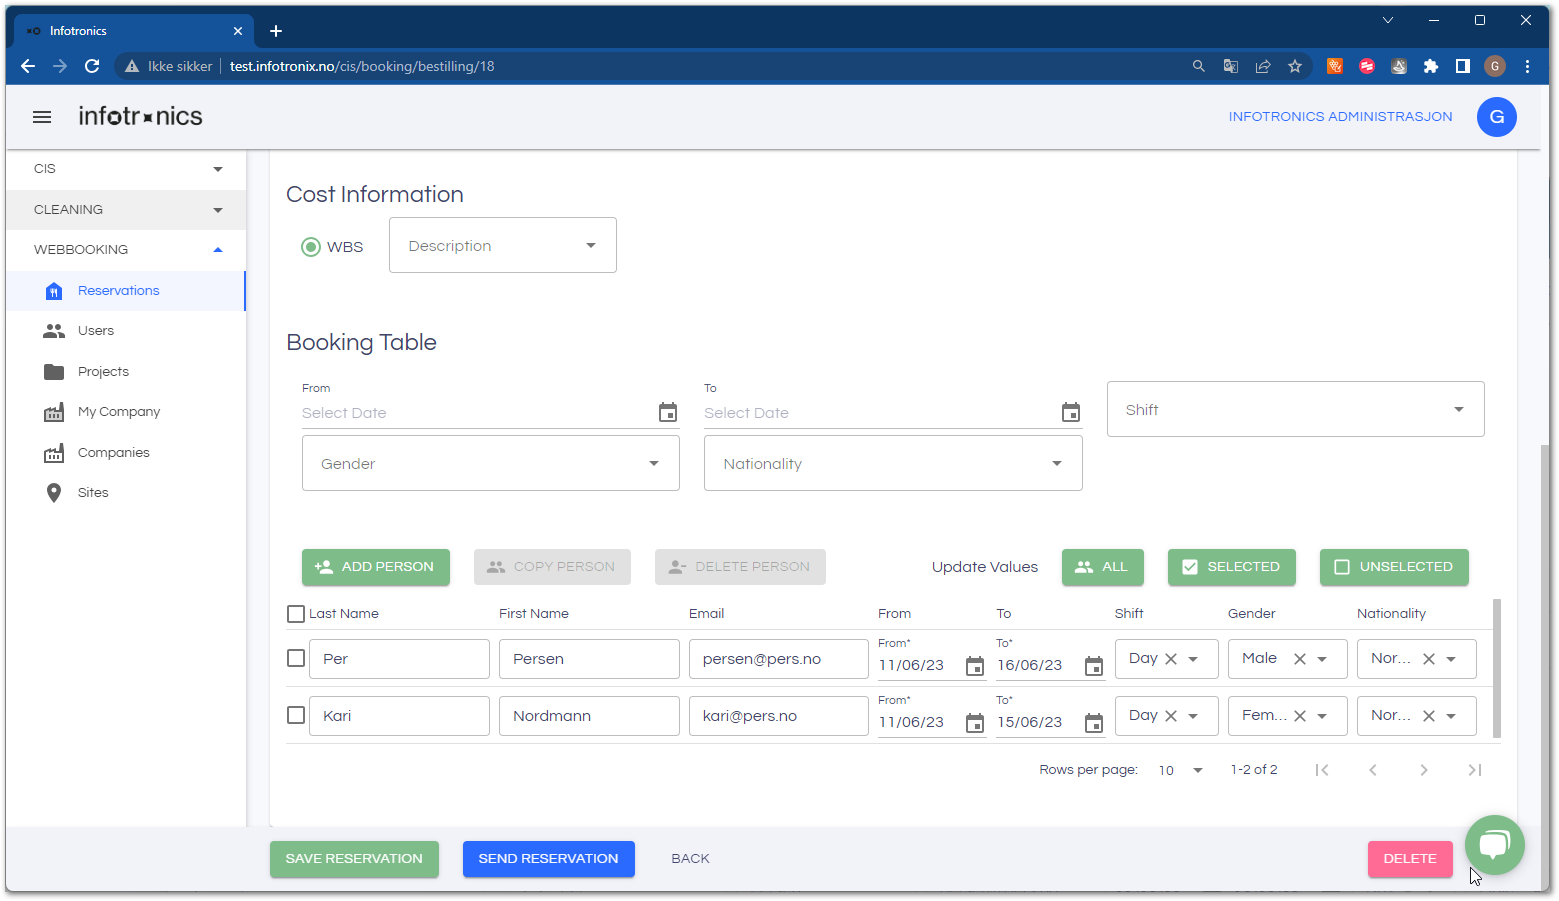
Task: Select the Reservations home icon
Action: pyautogui.click(x=54, y=291)
